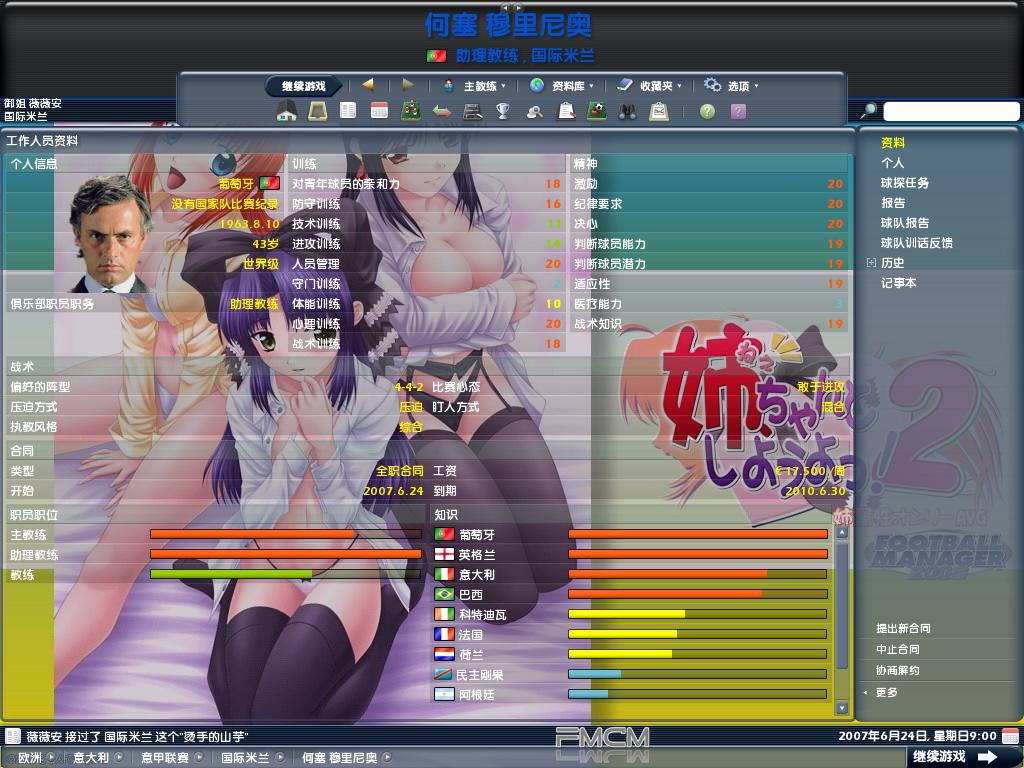
Task: Open the player search magnifier icon
Action: 535,112
